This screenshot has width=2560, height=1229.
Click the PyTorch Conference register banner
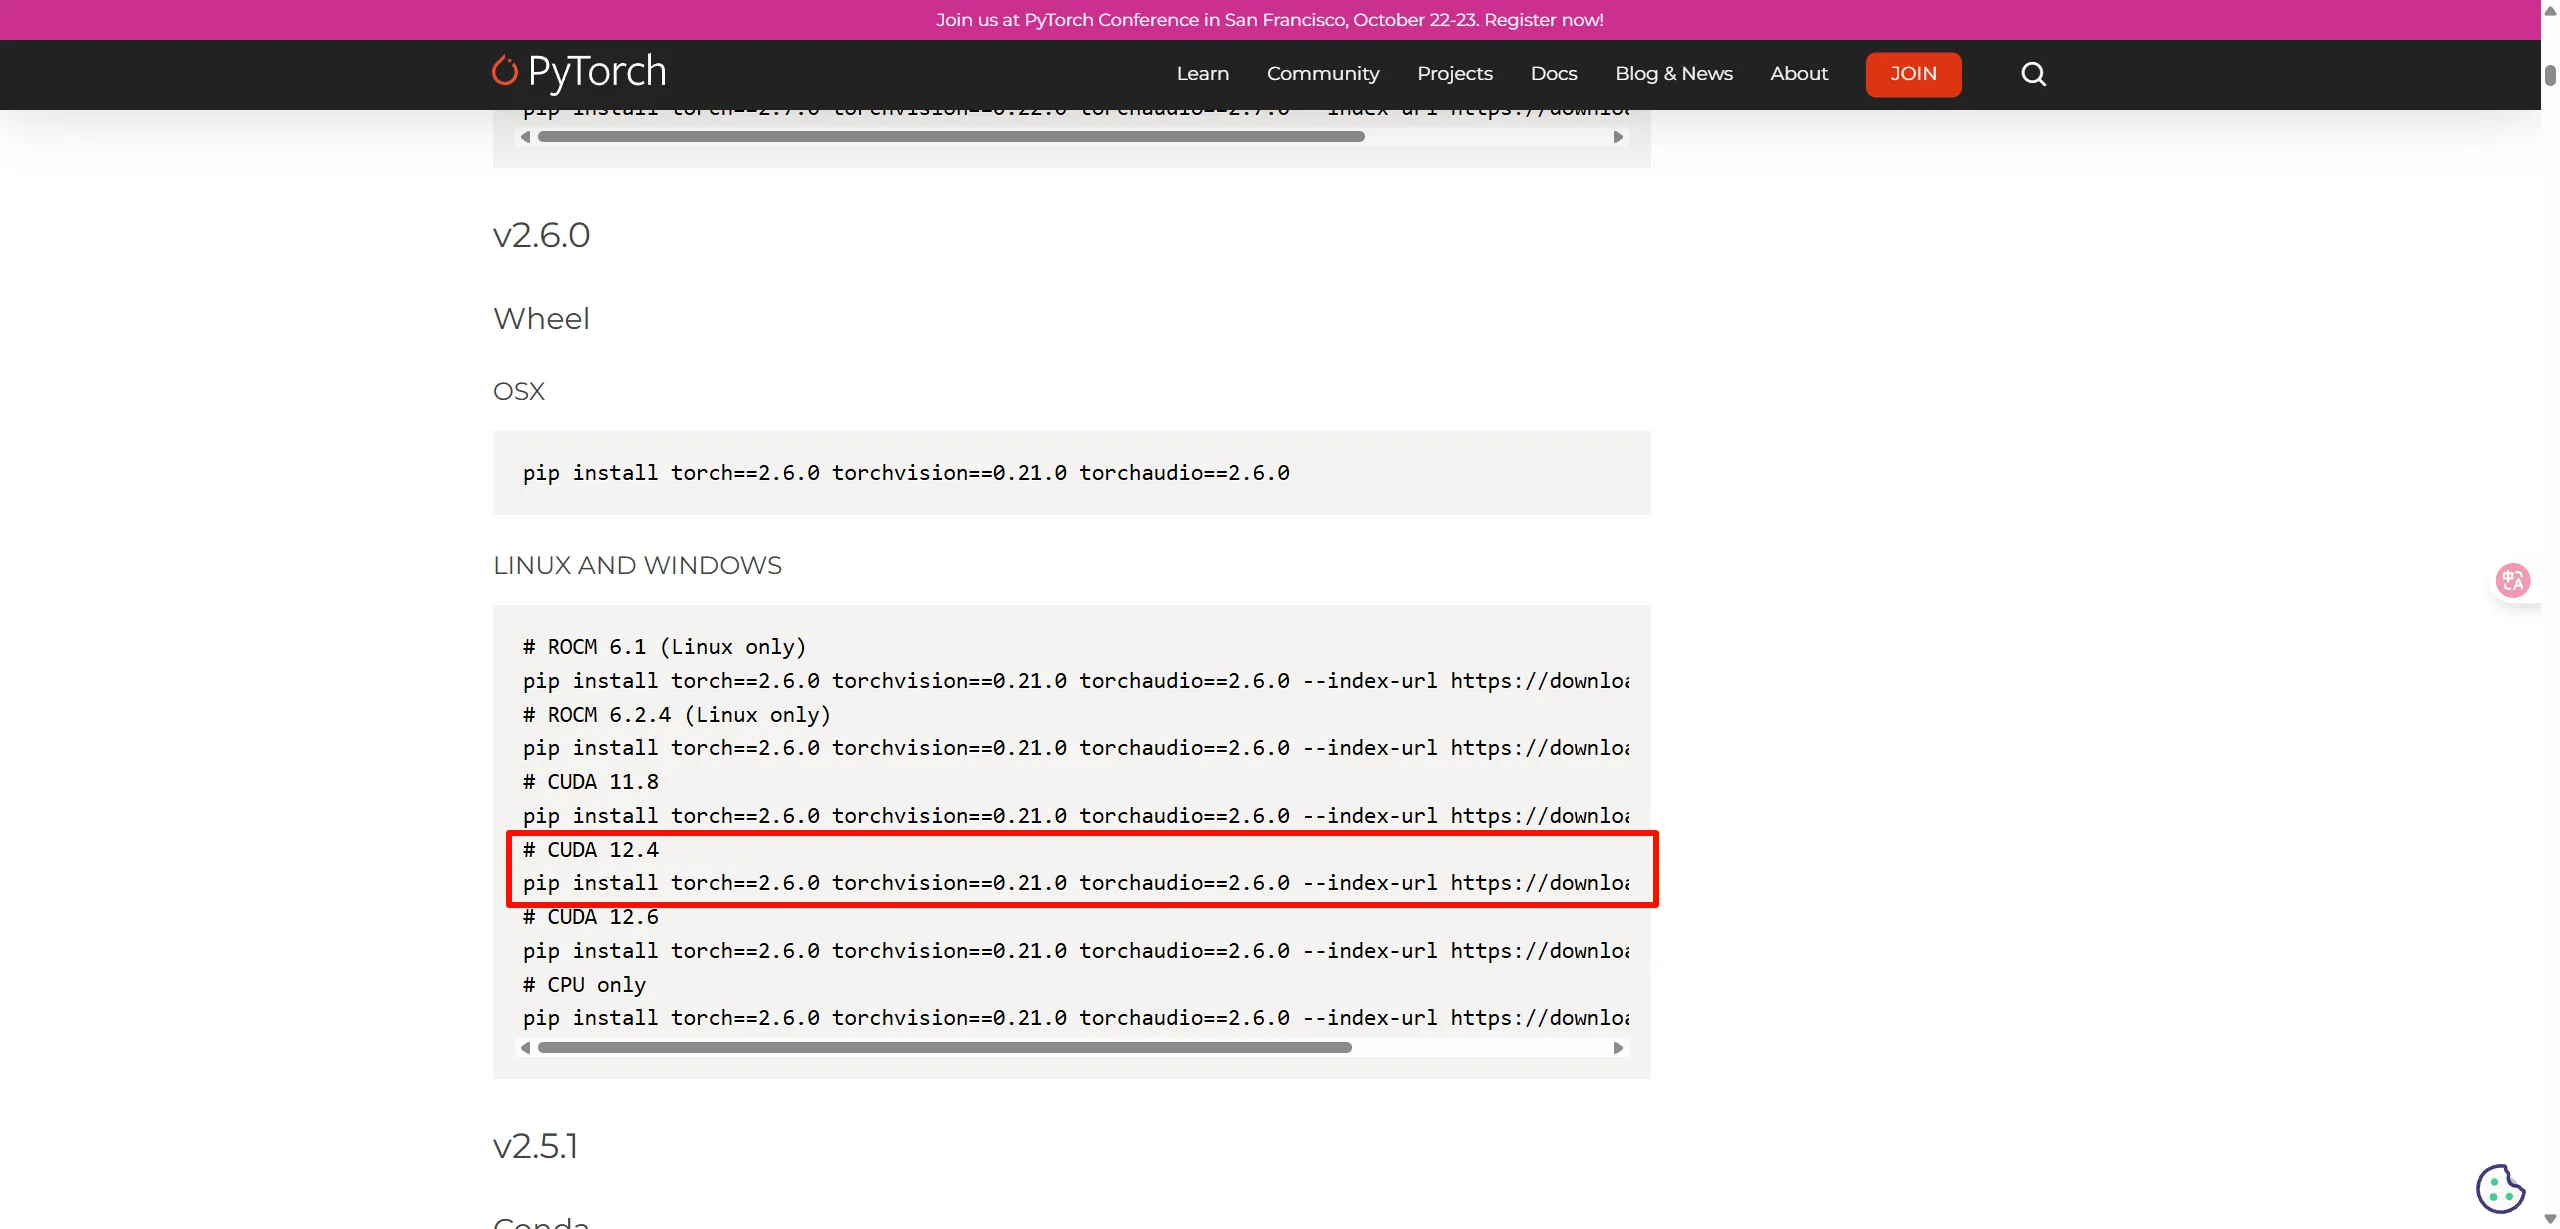(x=1269, y=20)
